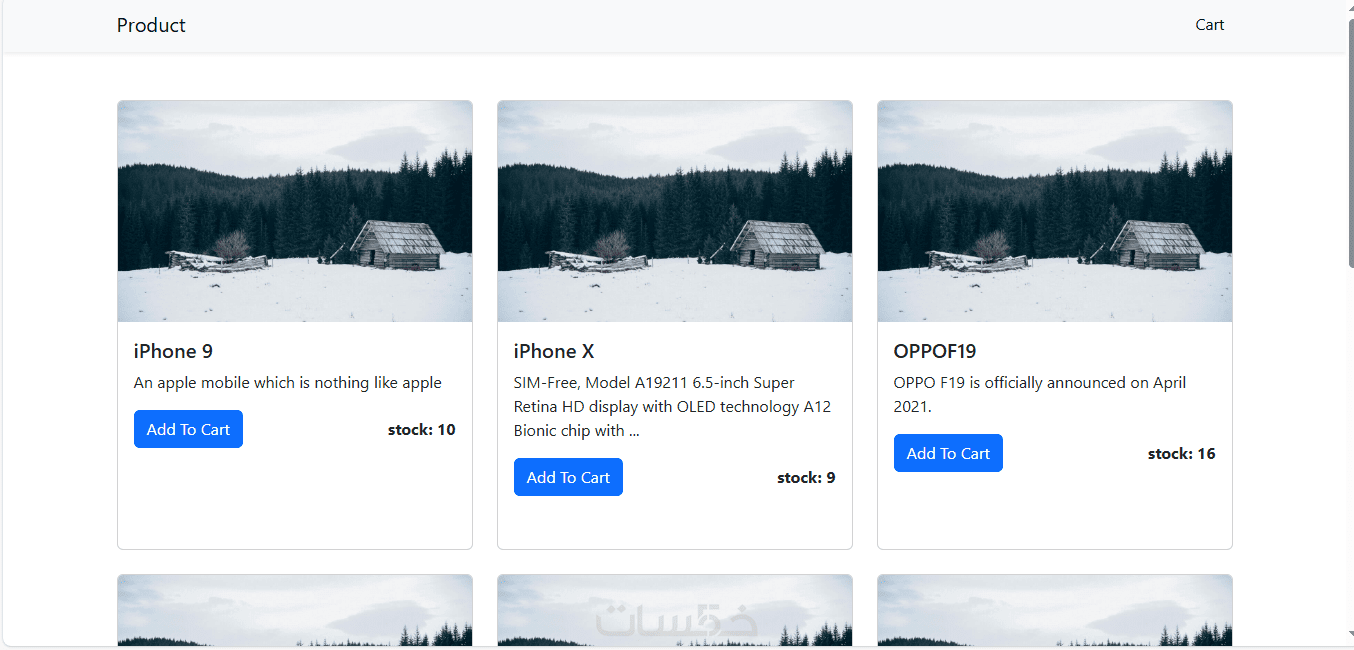The height and width of the screenshot is (650, 1354).
Task: Click the stock: 10 label
Action: [421, 430]
